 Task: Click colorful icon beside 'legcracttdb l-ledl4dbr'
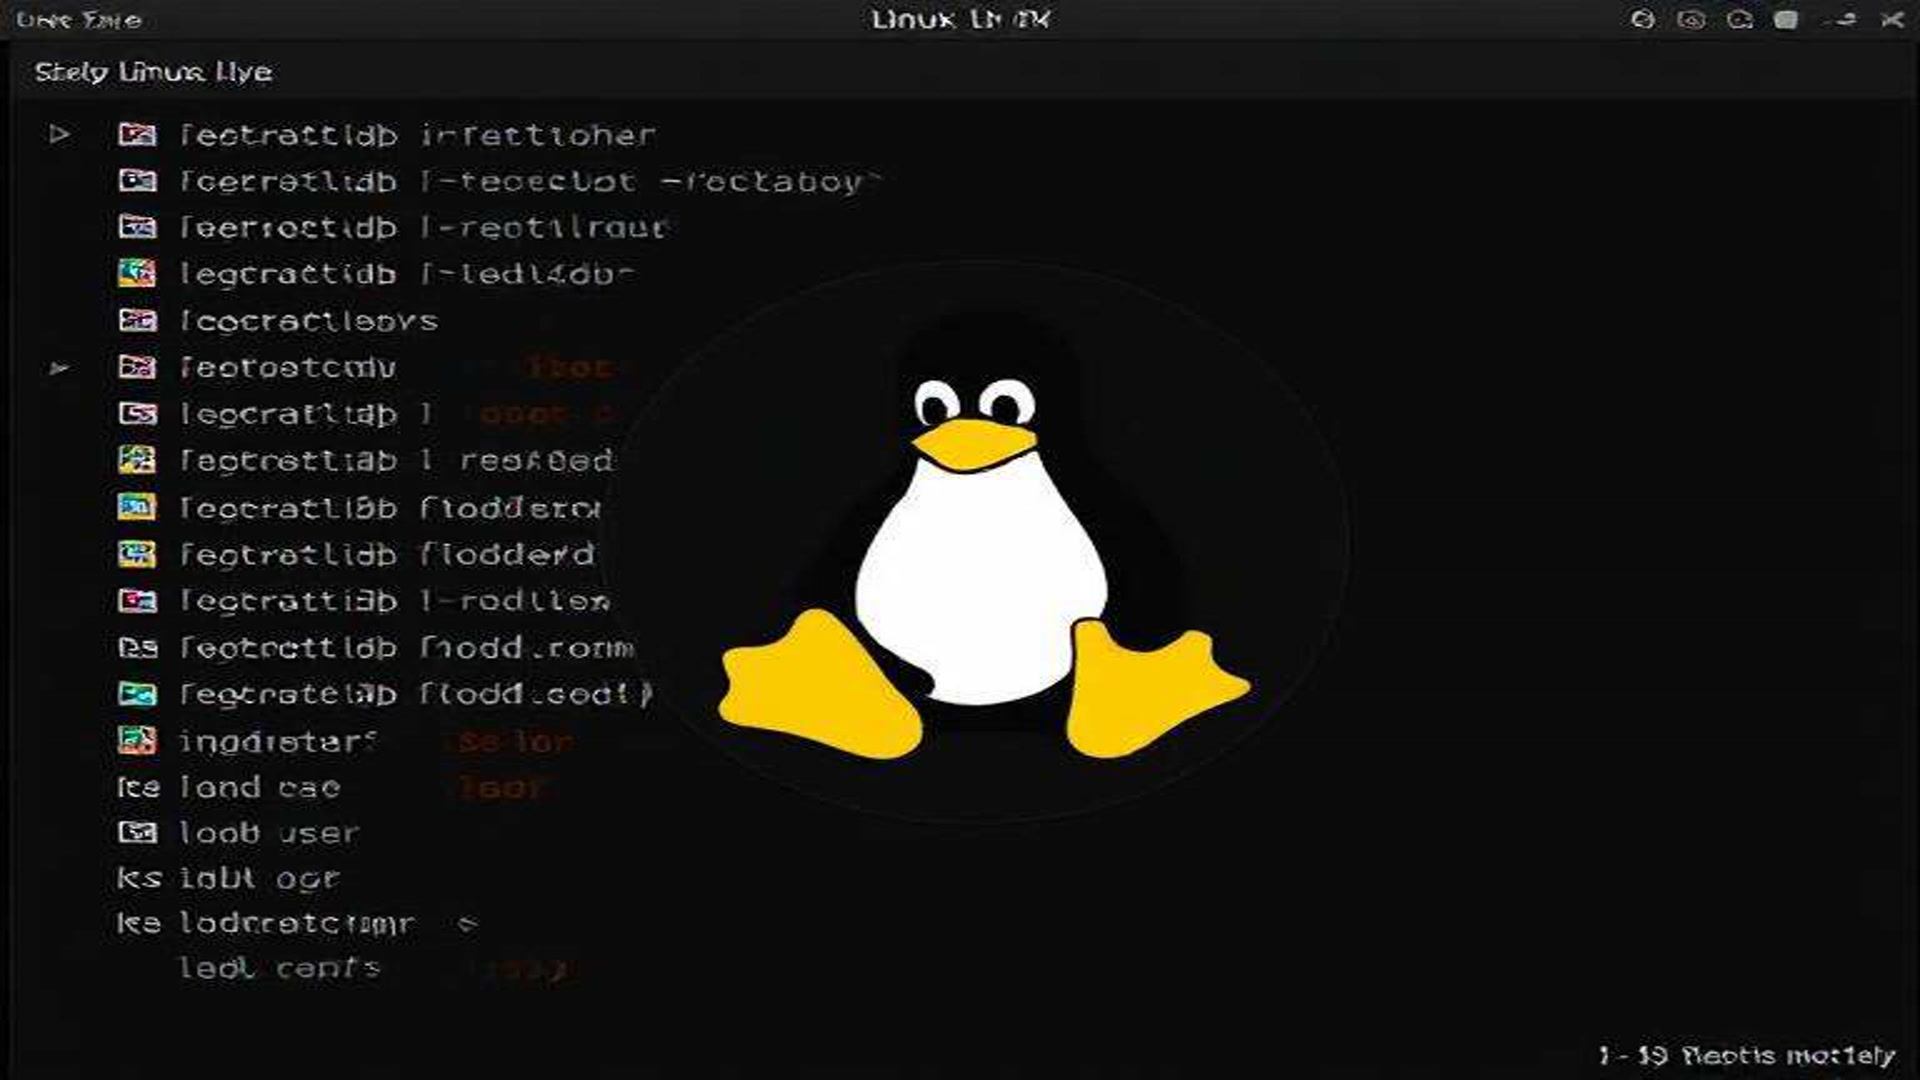click(x=137, y=273)
